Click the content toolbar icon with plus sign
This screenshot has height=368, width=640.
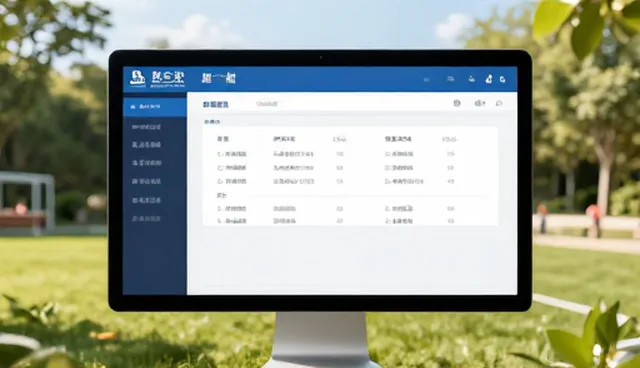point(480,103)
